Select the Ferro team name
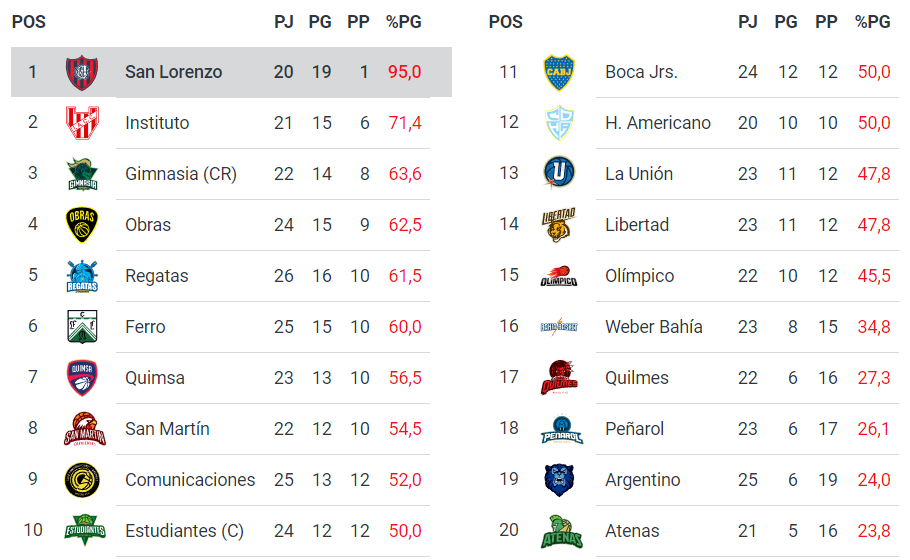910x560 pixels. (x=145, y=327)
